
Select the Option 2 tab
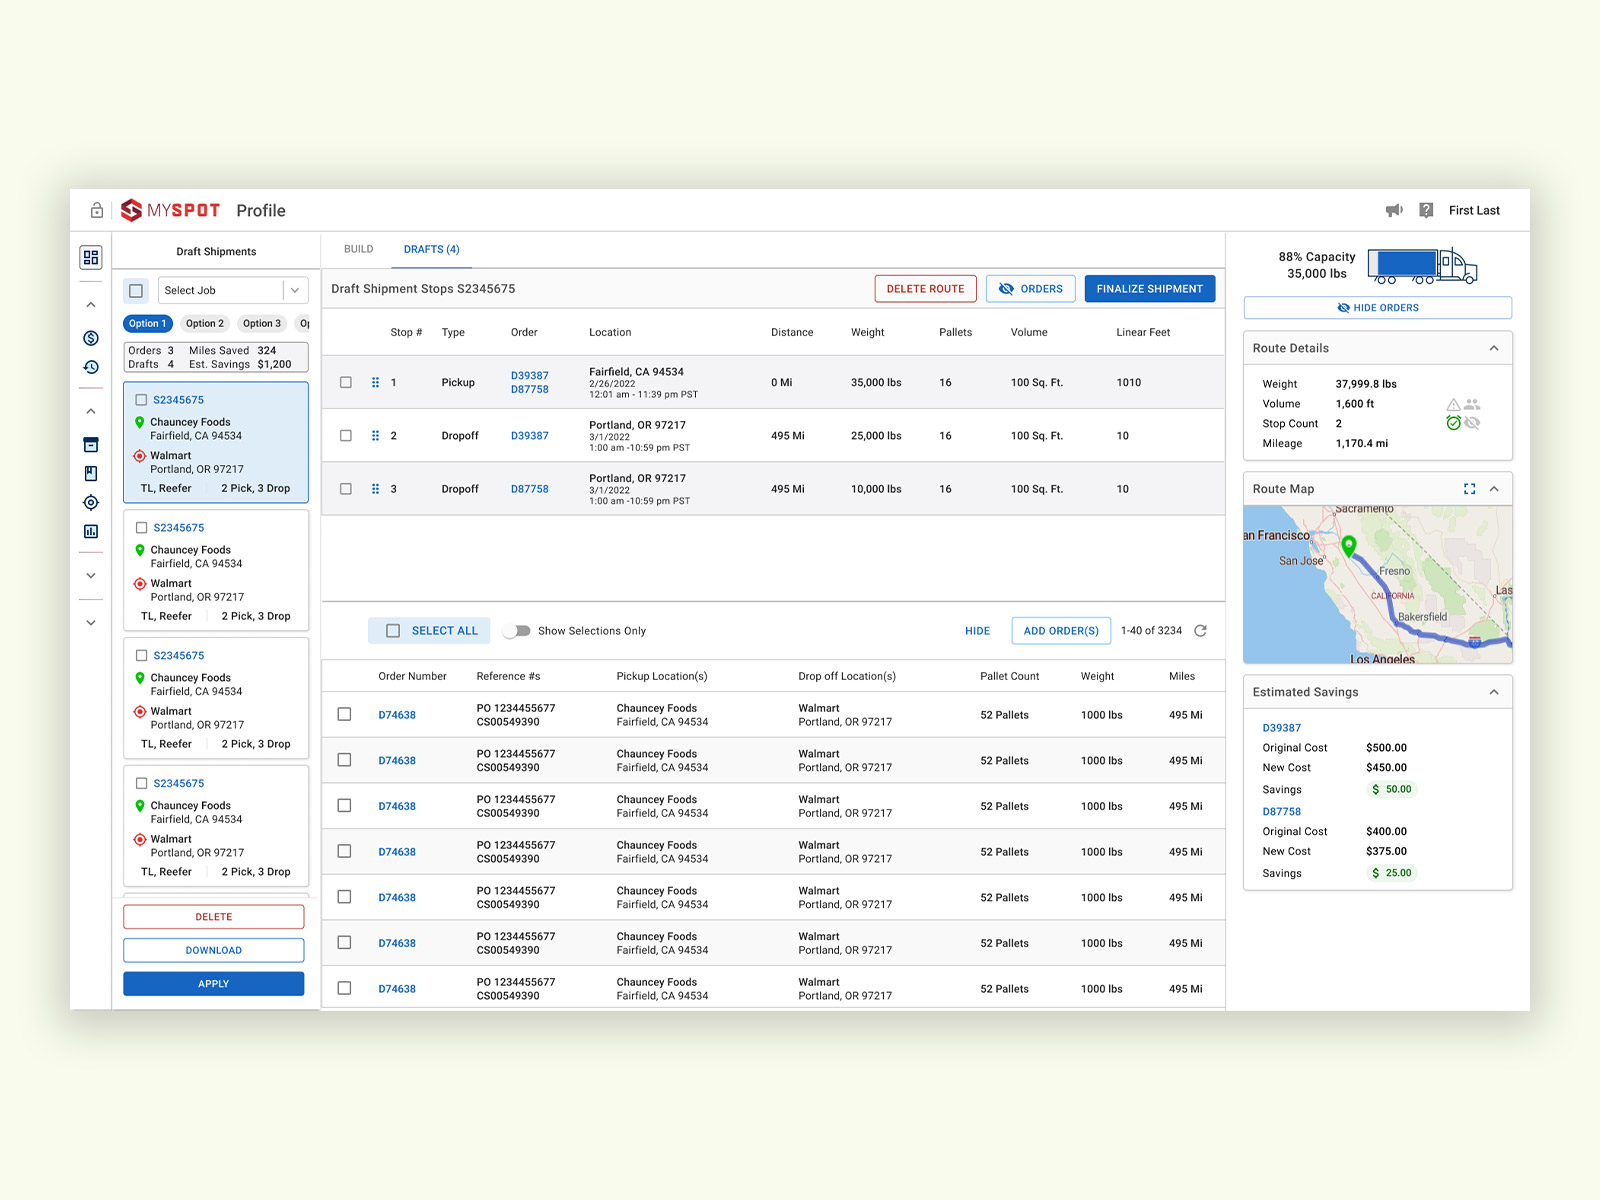pyautogui.click(x=205, y=324)
